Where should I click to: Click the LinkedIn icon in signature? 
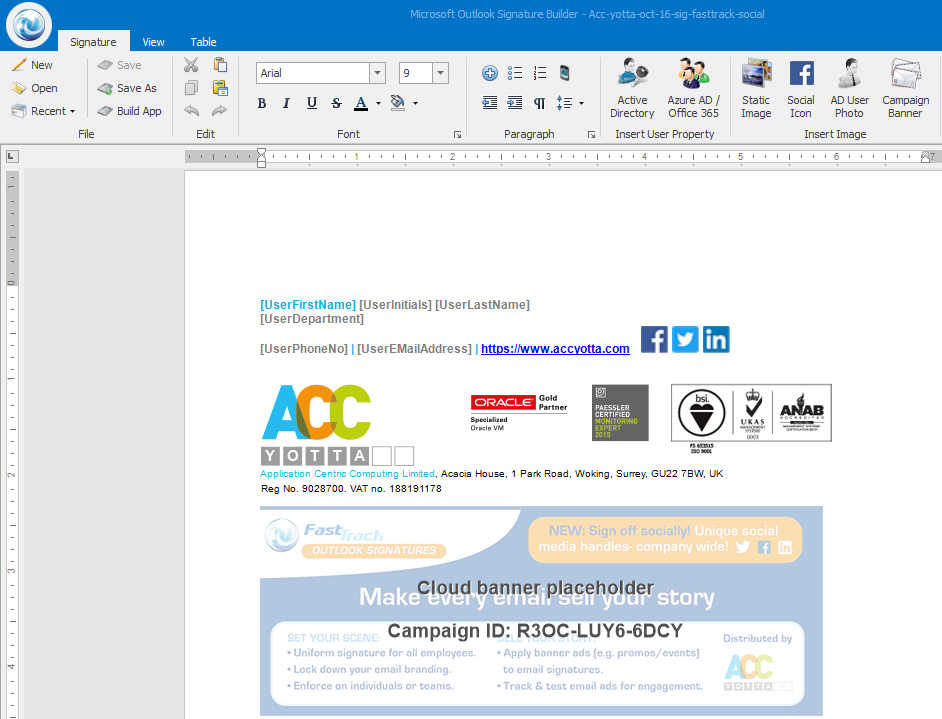[716, 339]
